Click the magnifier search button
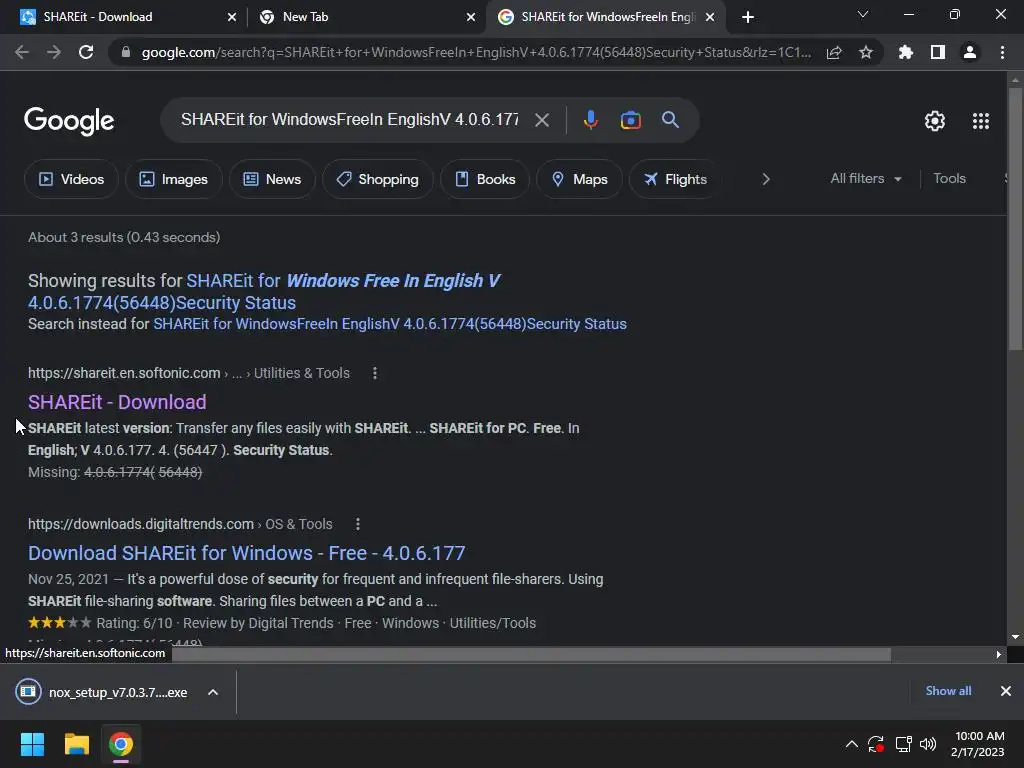 tap(670, 120)
